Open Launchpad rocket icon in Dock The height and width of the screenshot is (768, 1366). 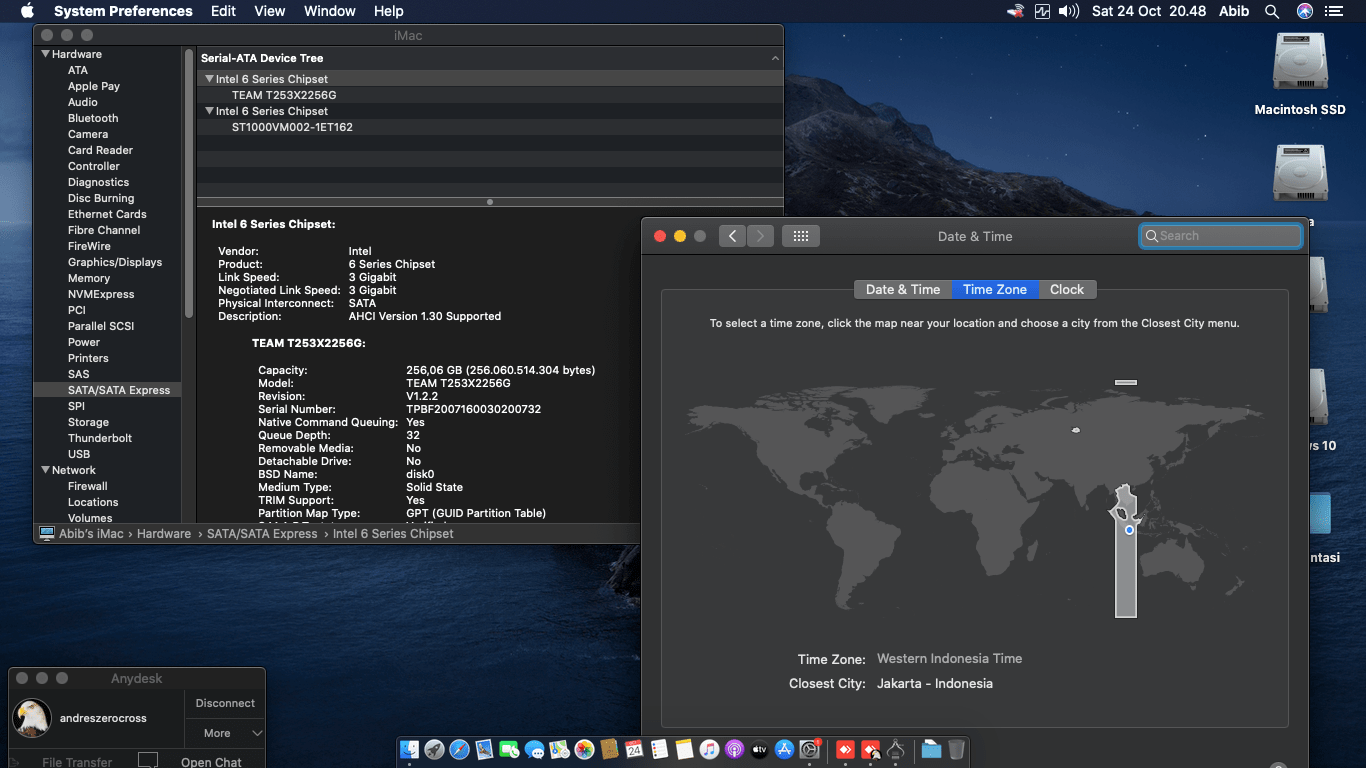tap(435, 749)
